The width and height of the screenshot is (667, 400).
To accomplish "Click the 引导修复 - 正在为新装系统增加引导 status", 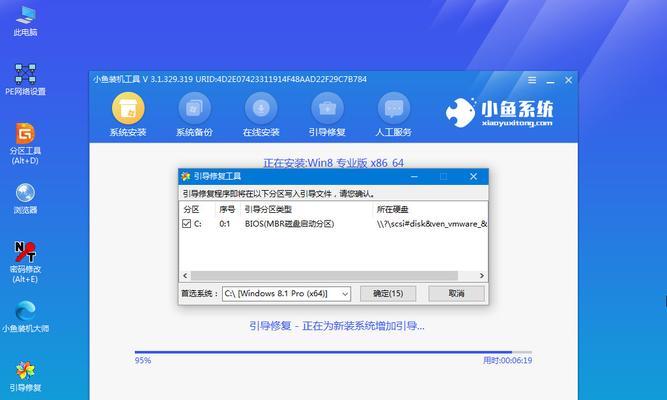I will (337, 326).
